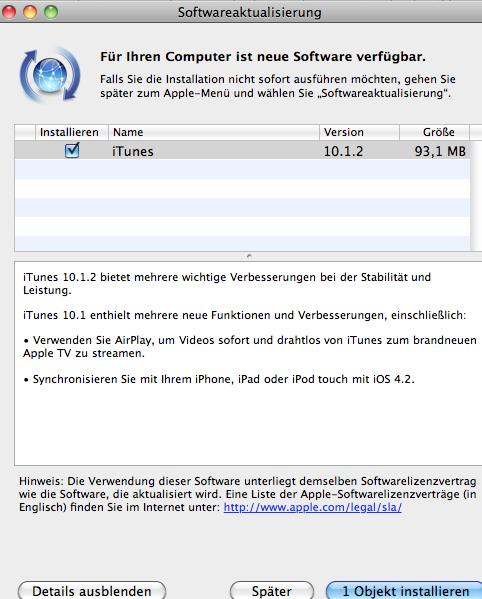Viewport: 482px width, 599px height.
Task: Click the 'Für Ihren Computer' heading
Action: pos(263,57)
